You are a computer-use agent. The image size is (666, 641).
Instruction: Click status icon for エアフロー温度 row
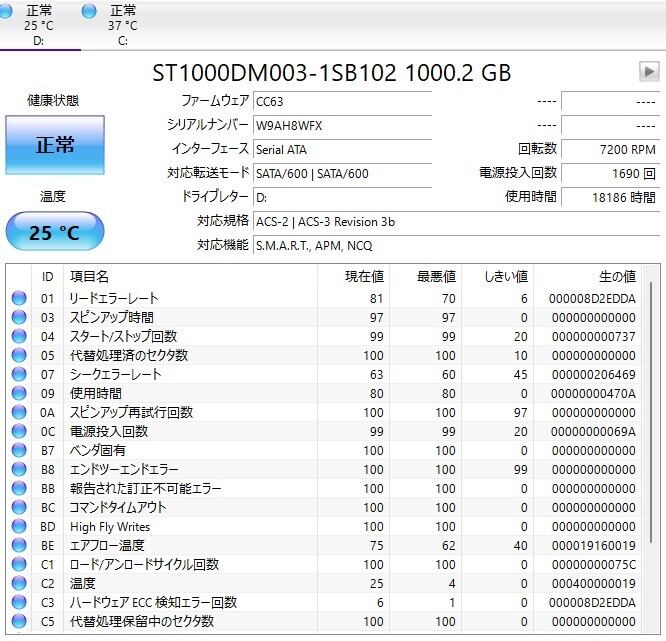18,546
